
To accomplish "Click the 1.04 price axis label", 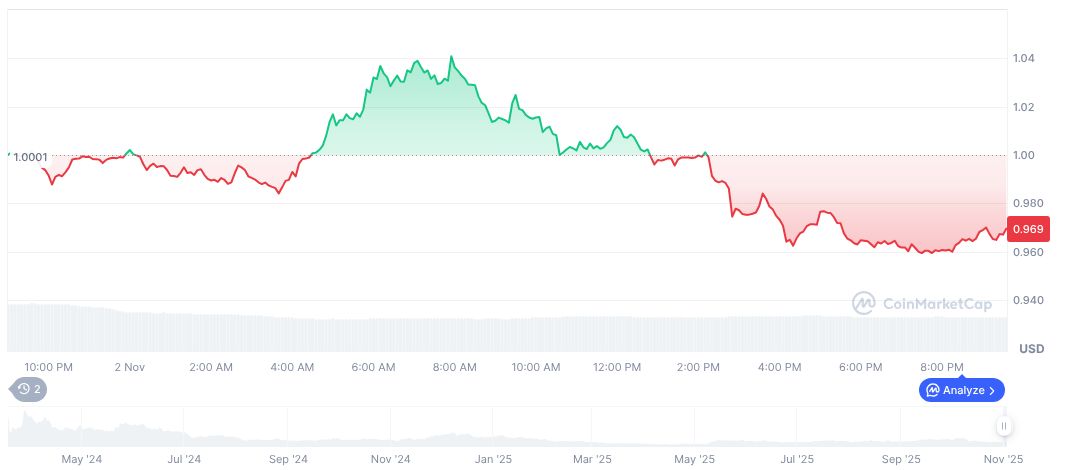I will (1024, 59).
